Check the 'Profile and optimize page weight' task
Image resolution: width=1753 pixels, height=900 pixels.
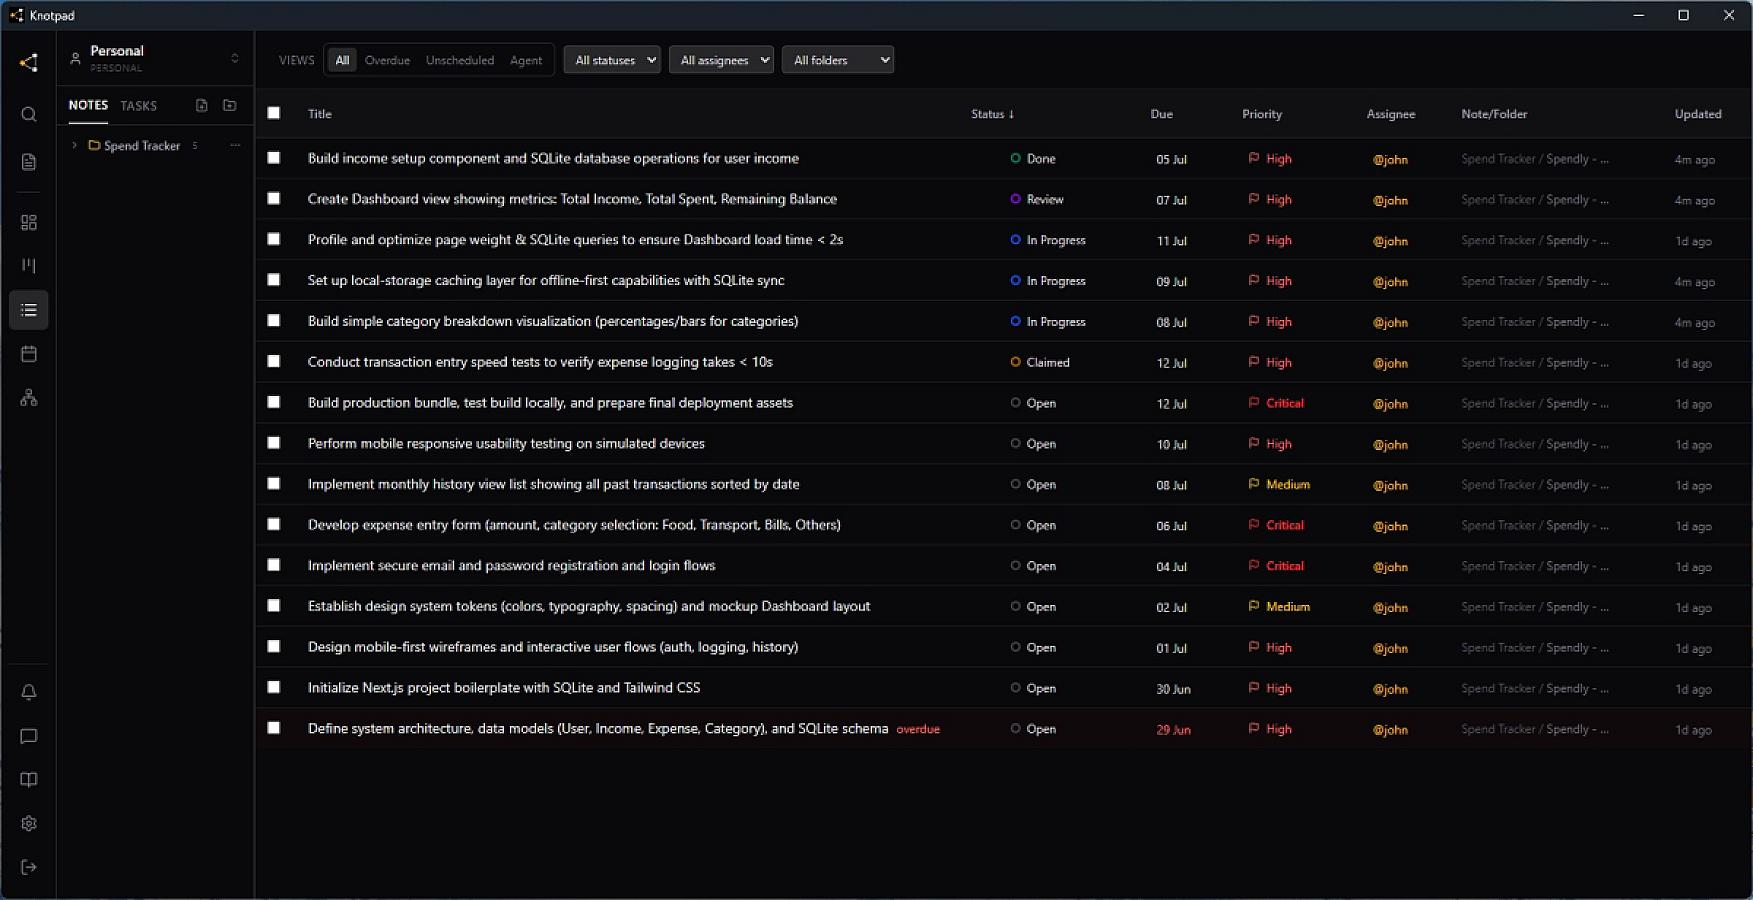[x=274, y=239]
